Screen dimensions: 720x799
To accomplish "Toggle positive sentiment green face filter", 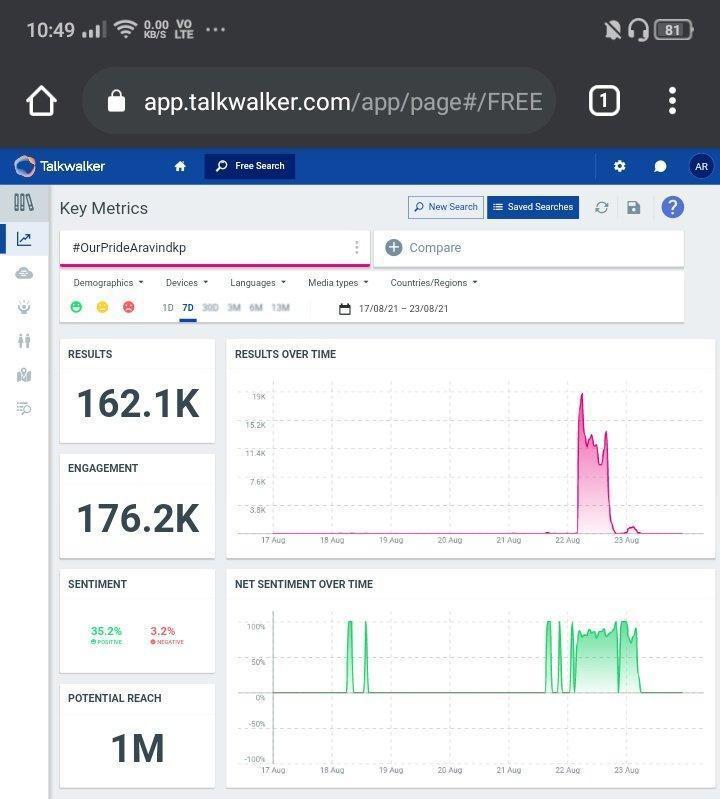I will 76,307.
